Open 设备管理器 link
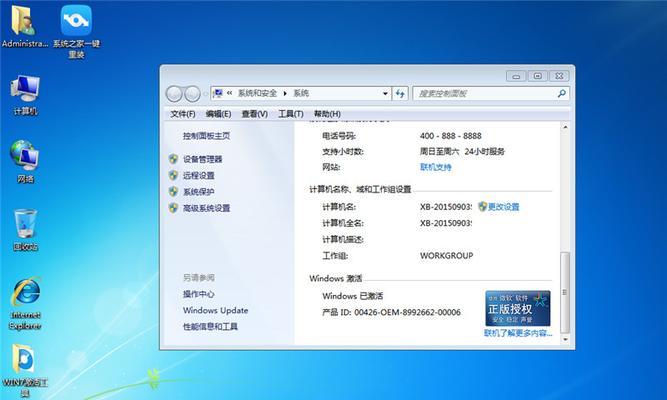The image size is (667, 400). click(x=202, y=159)
